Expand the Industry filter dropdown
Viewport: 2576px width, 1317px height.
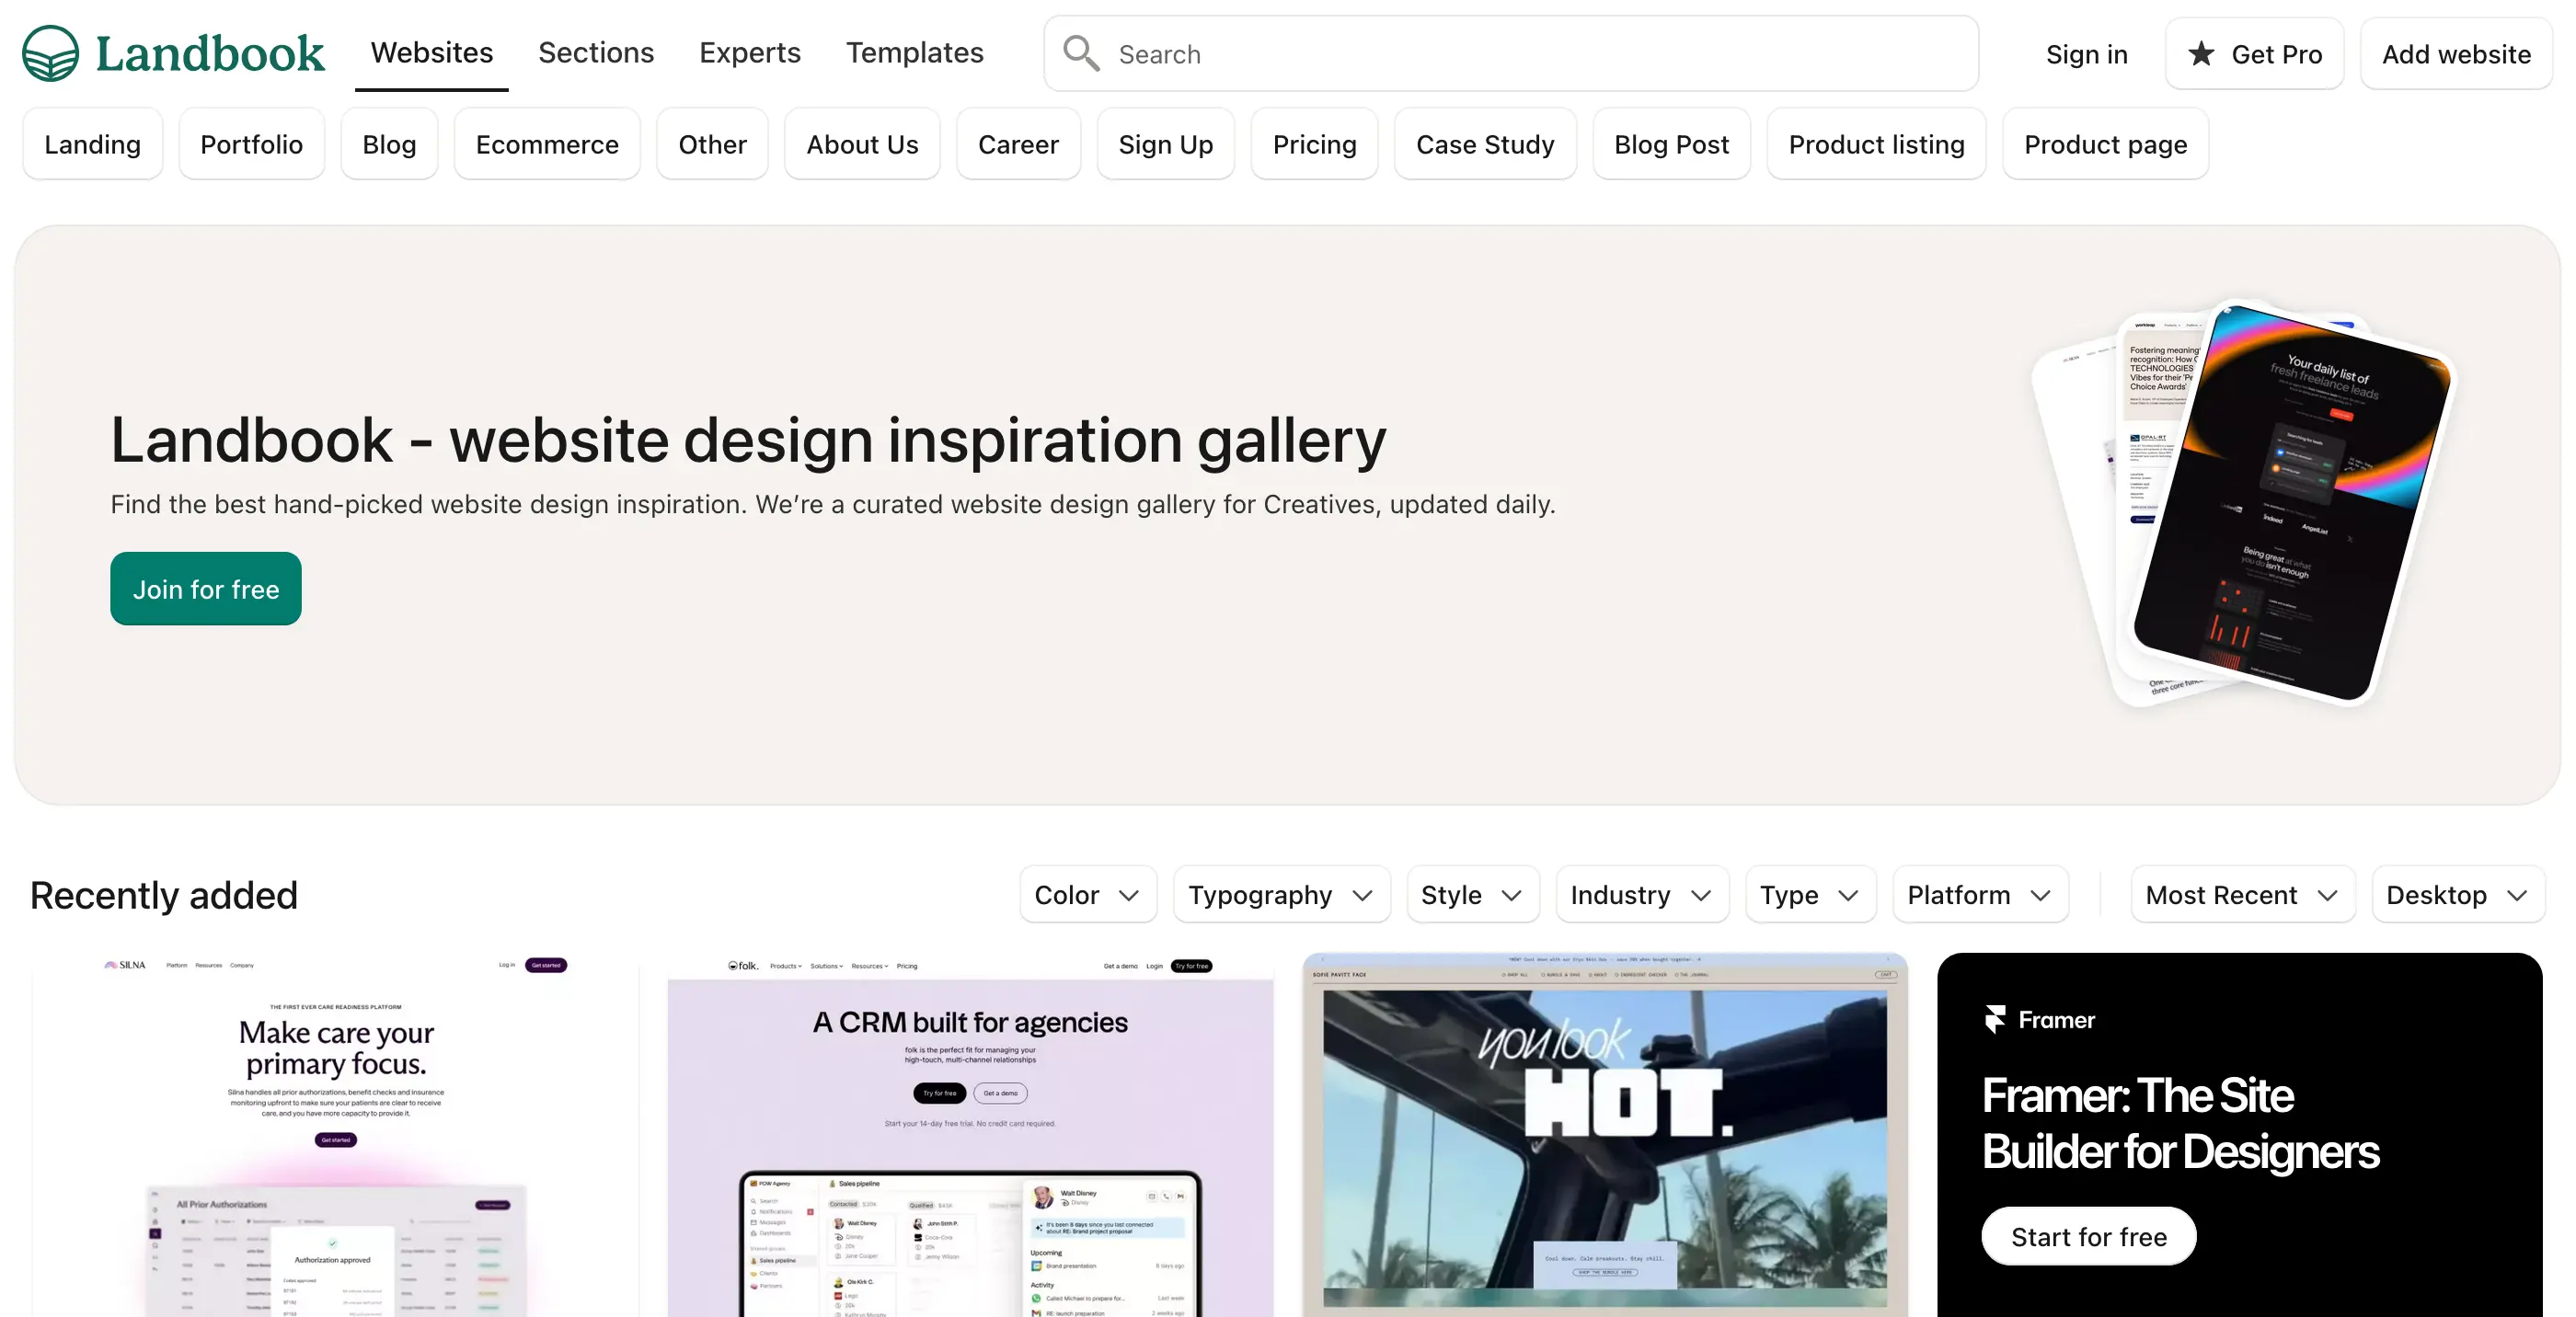coord(1641,894)
